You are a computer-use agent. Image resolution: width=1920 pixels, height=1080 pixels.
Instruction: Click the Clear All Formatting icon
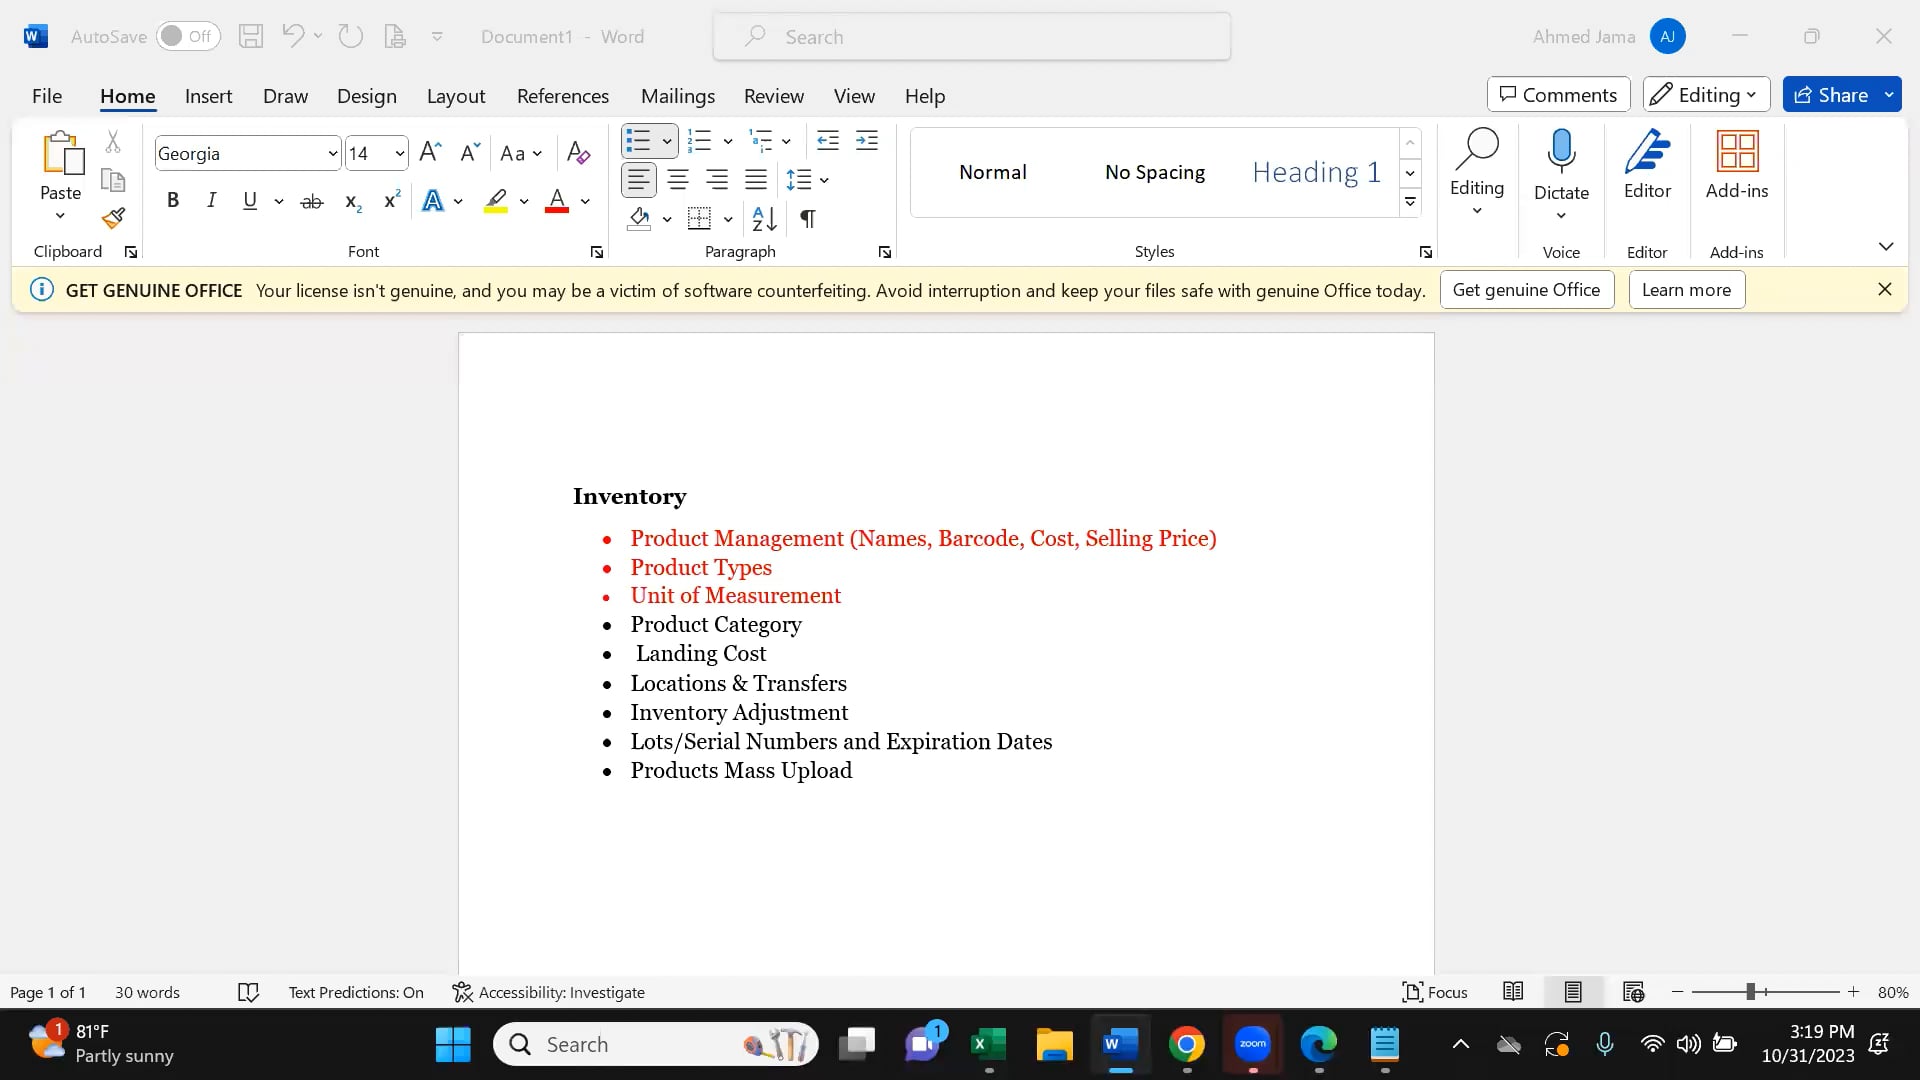(578, 153)
